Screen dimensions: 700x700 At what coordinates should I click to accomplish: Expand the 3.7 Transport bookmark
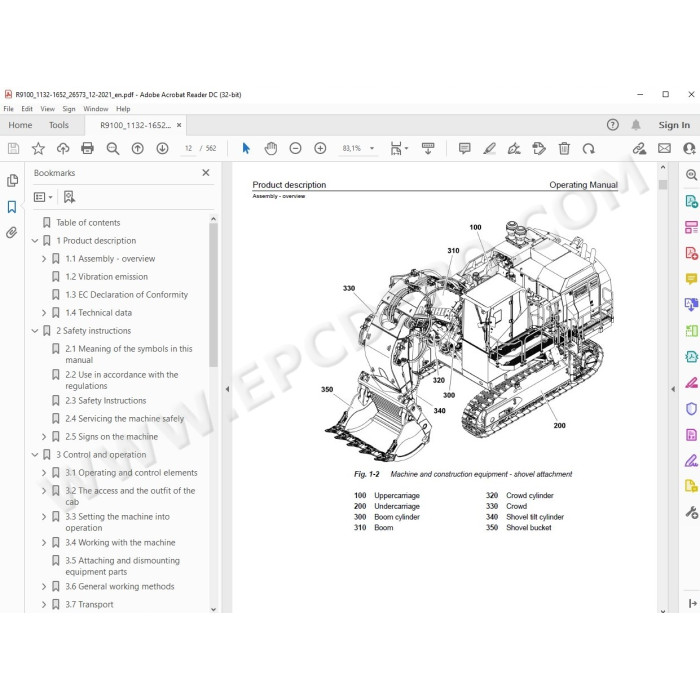click(x=44, y=604)
